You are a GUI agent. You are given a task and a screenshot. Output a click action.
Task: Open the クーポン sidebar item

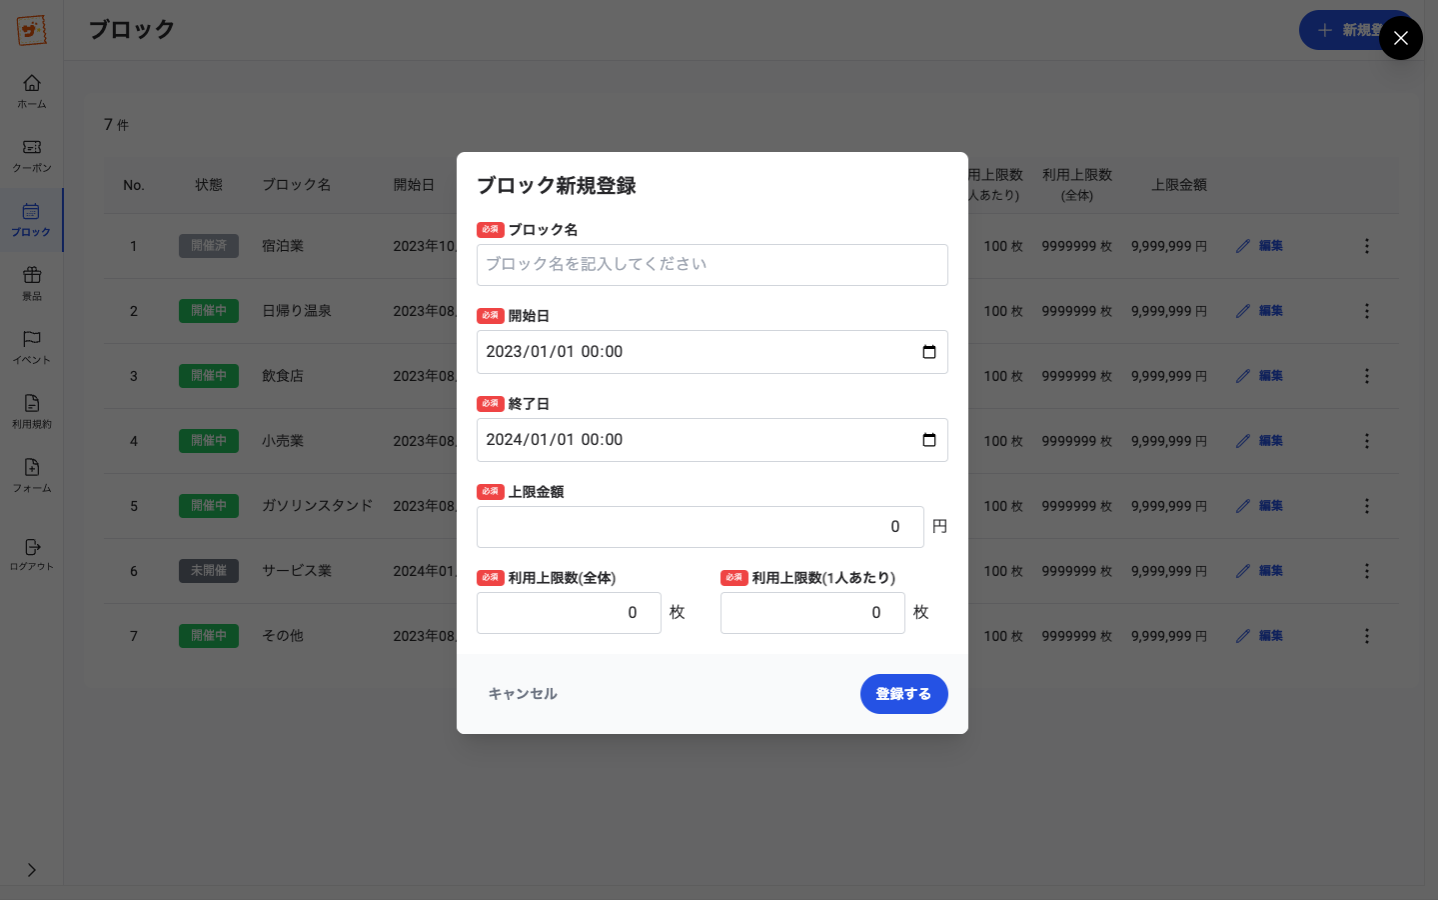tap(31, 155)
